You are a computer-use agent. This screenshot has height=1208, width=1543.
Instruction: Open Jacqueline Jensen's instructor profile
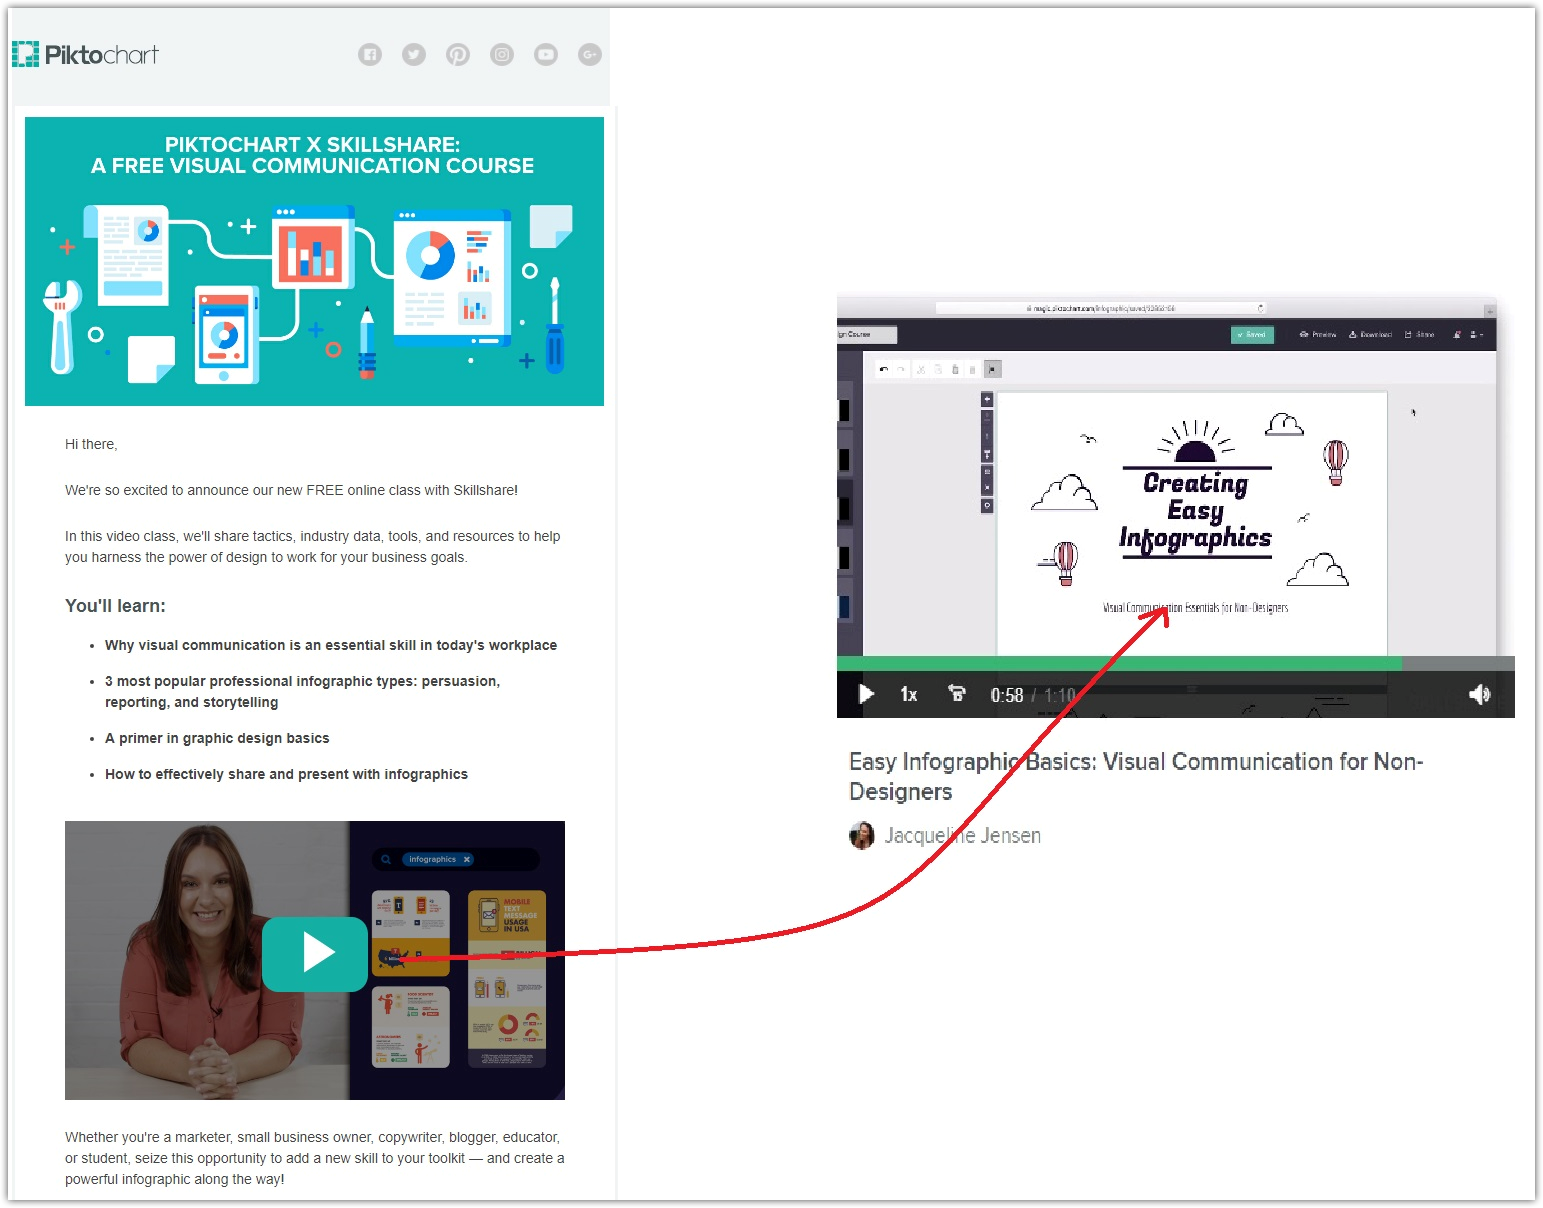[962, 835]
